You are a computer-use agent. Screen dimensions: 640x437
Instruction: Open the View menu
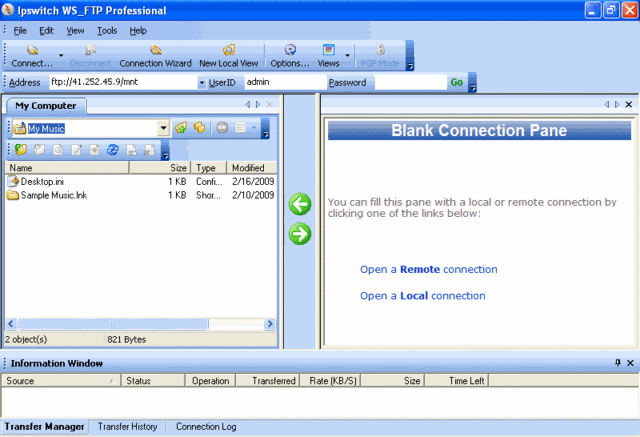(76, 31)
